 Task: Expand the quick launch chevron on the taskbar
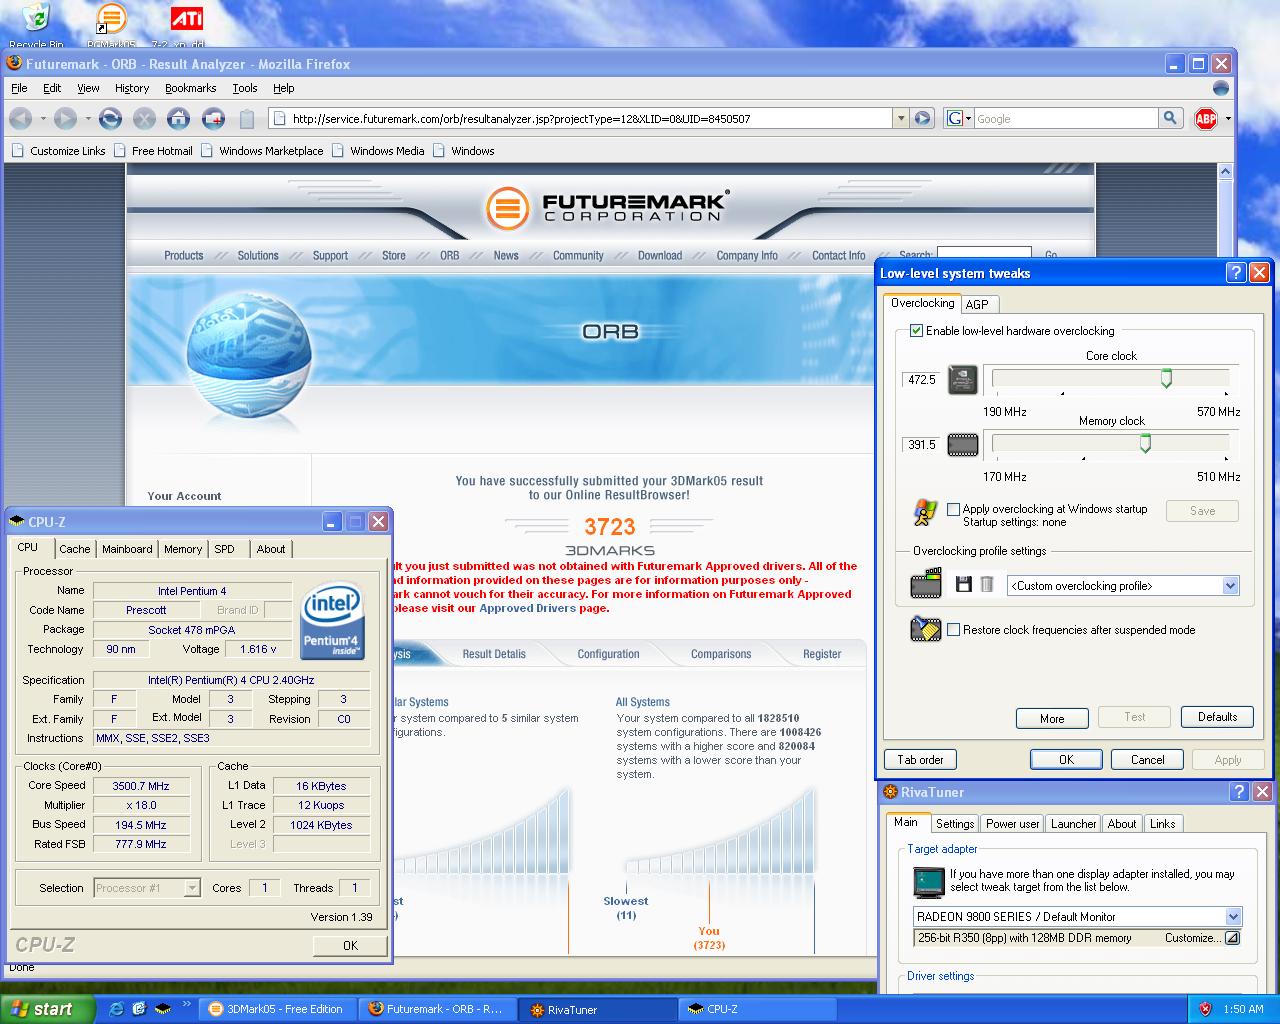[x=186, y=1004]
